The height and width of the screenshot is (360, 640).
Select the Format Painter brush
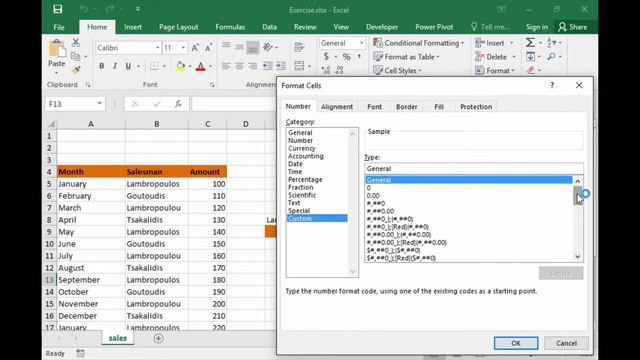76,70
